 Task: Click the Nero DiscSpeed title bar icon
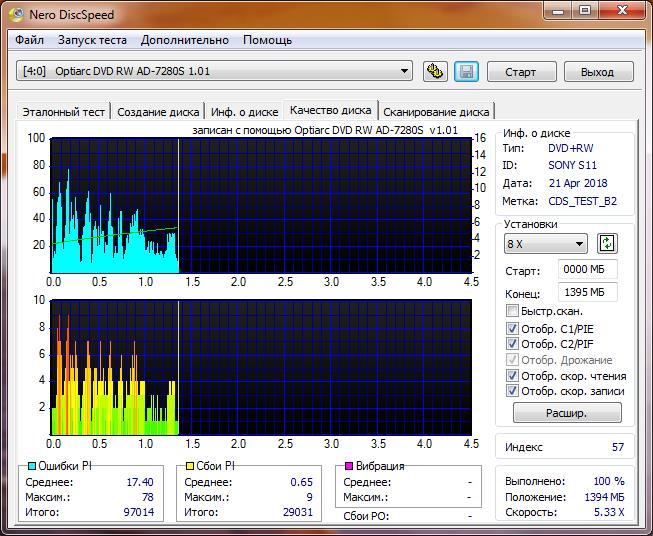(x=14, y=13)
